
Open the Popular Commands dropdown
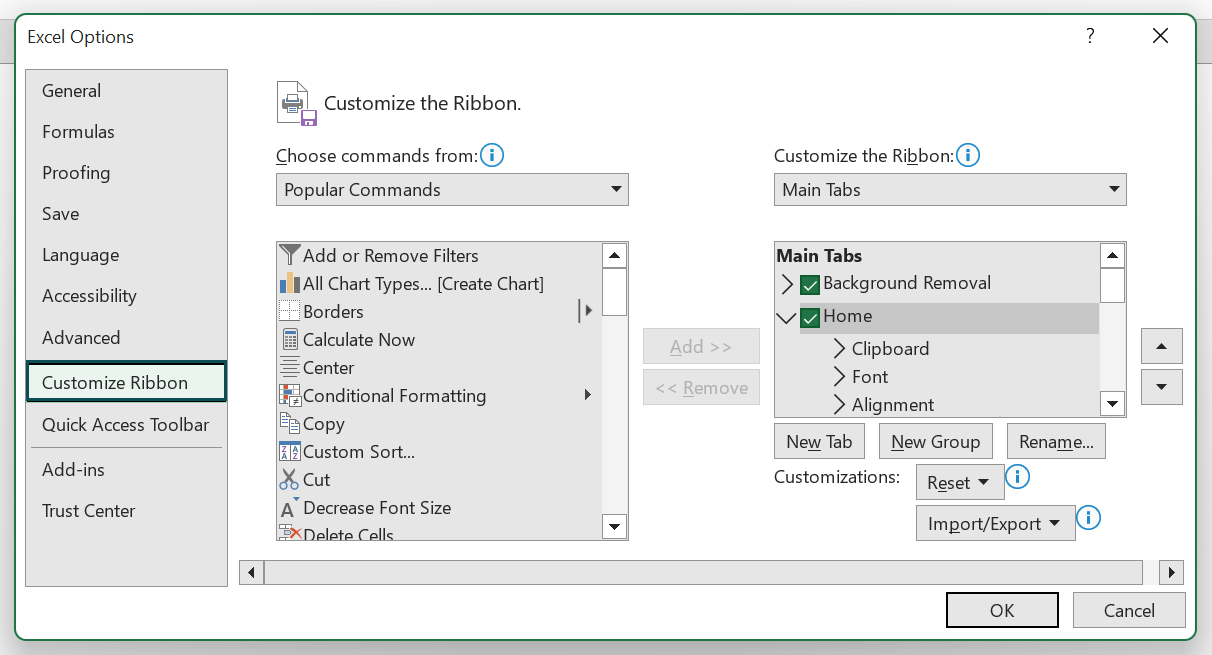[x=452, y=190]
